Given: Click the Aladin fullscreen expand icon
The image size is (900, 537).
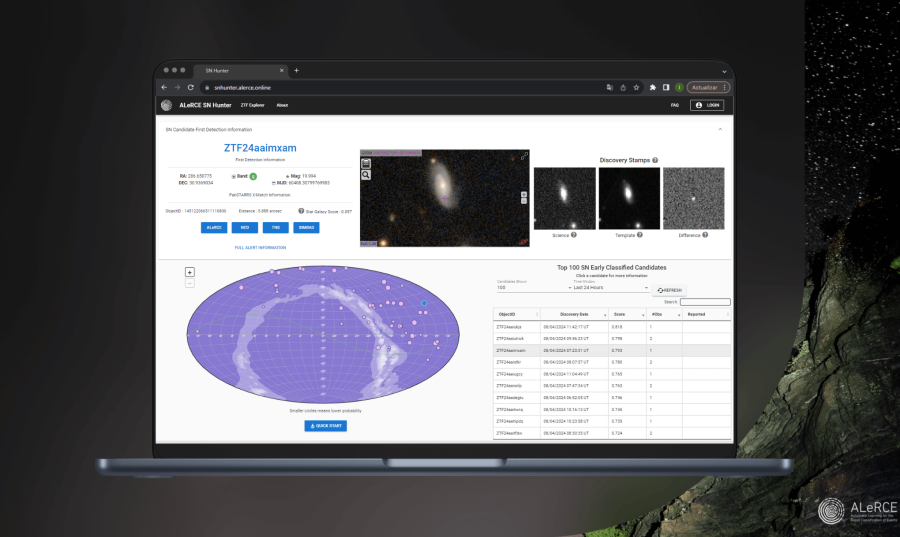Looking at the screenshot, I should [x=524, y=156].
